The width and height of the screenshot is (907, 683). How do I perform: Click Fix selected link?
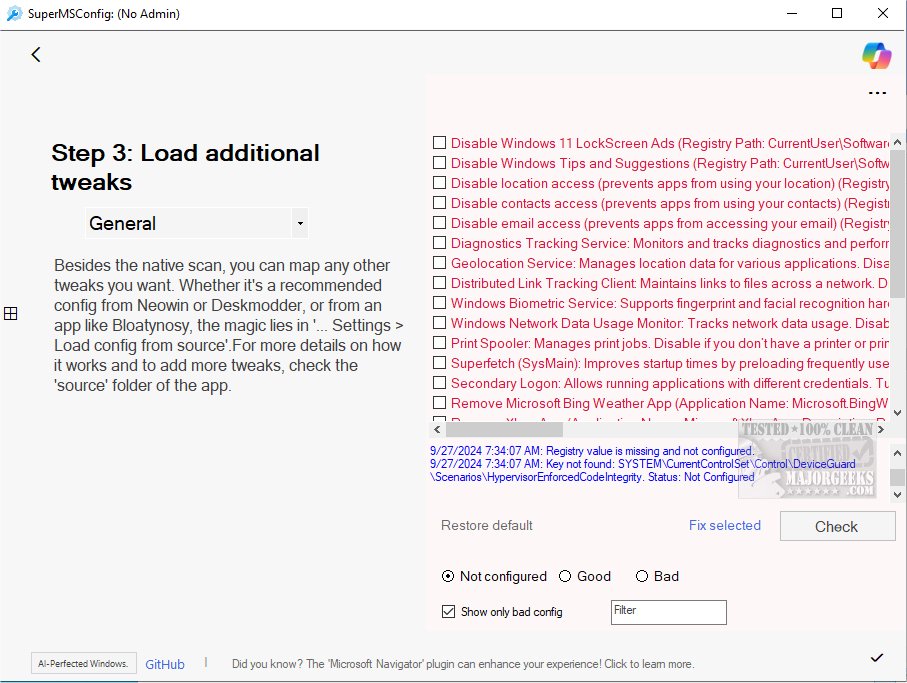[x=724, y=525]
